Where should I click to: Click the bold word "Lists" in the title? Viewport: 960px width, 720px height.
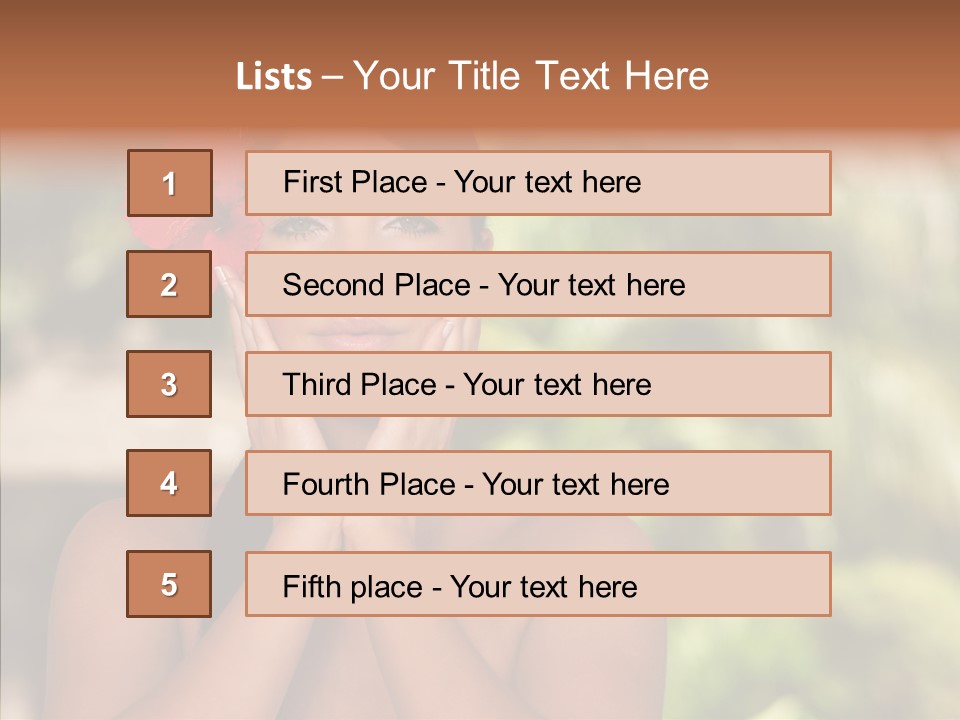[x=273, y=76]
